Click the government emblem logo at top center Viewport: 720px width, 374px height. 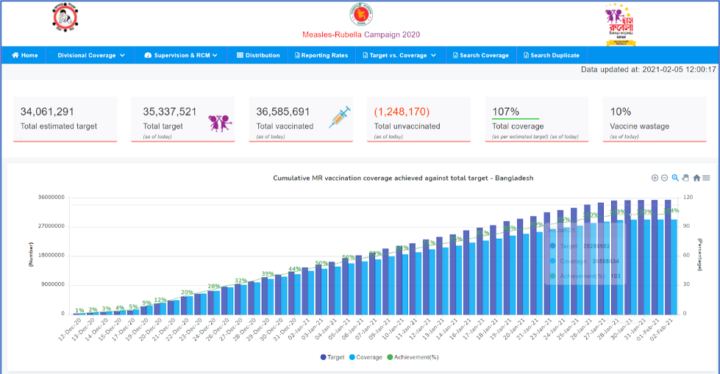(361, 14)
